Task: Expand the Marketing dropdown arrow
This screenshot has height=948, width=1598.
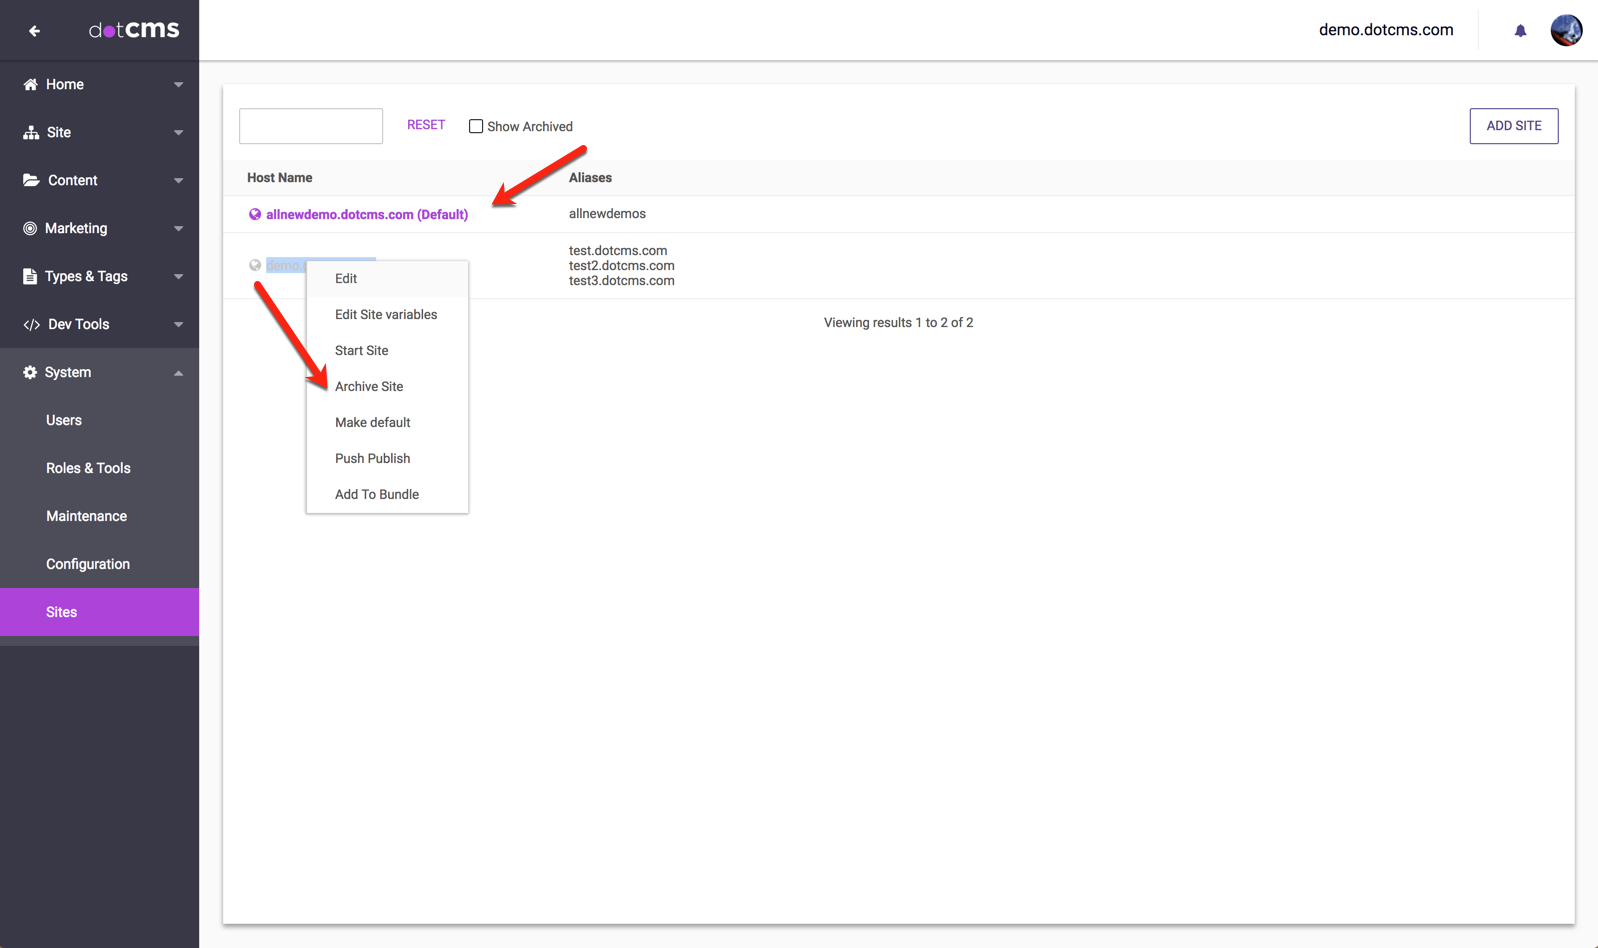Action: pos(178,229)
